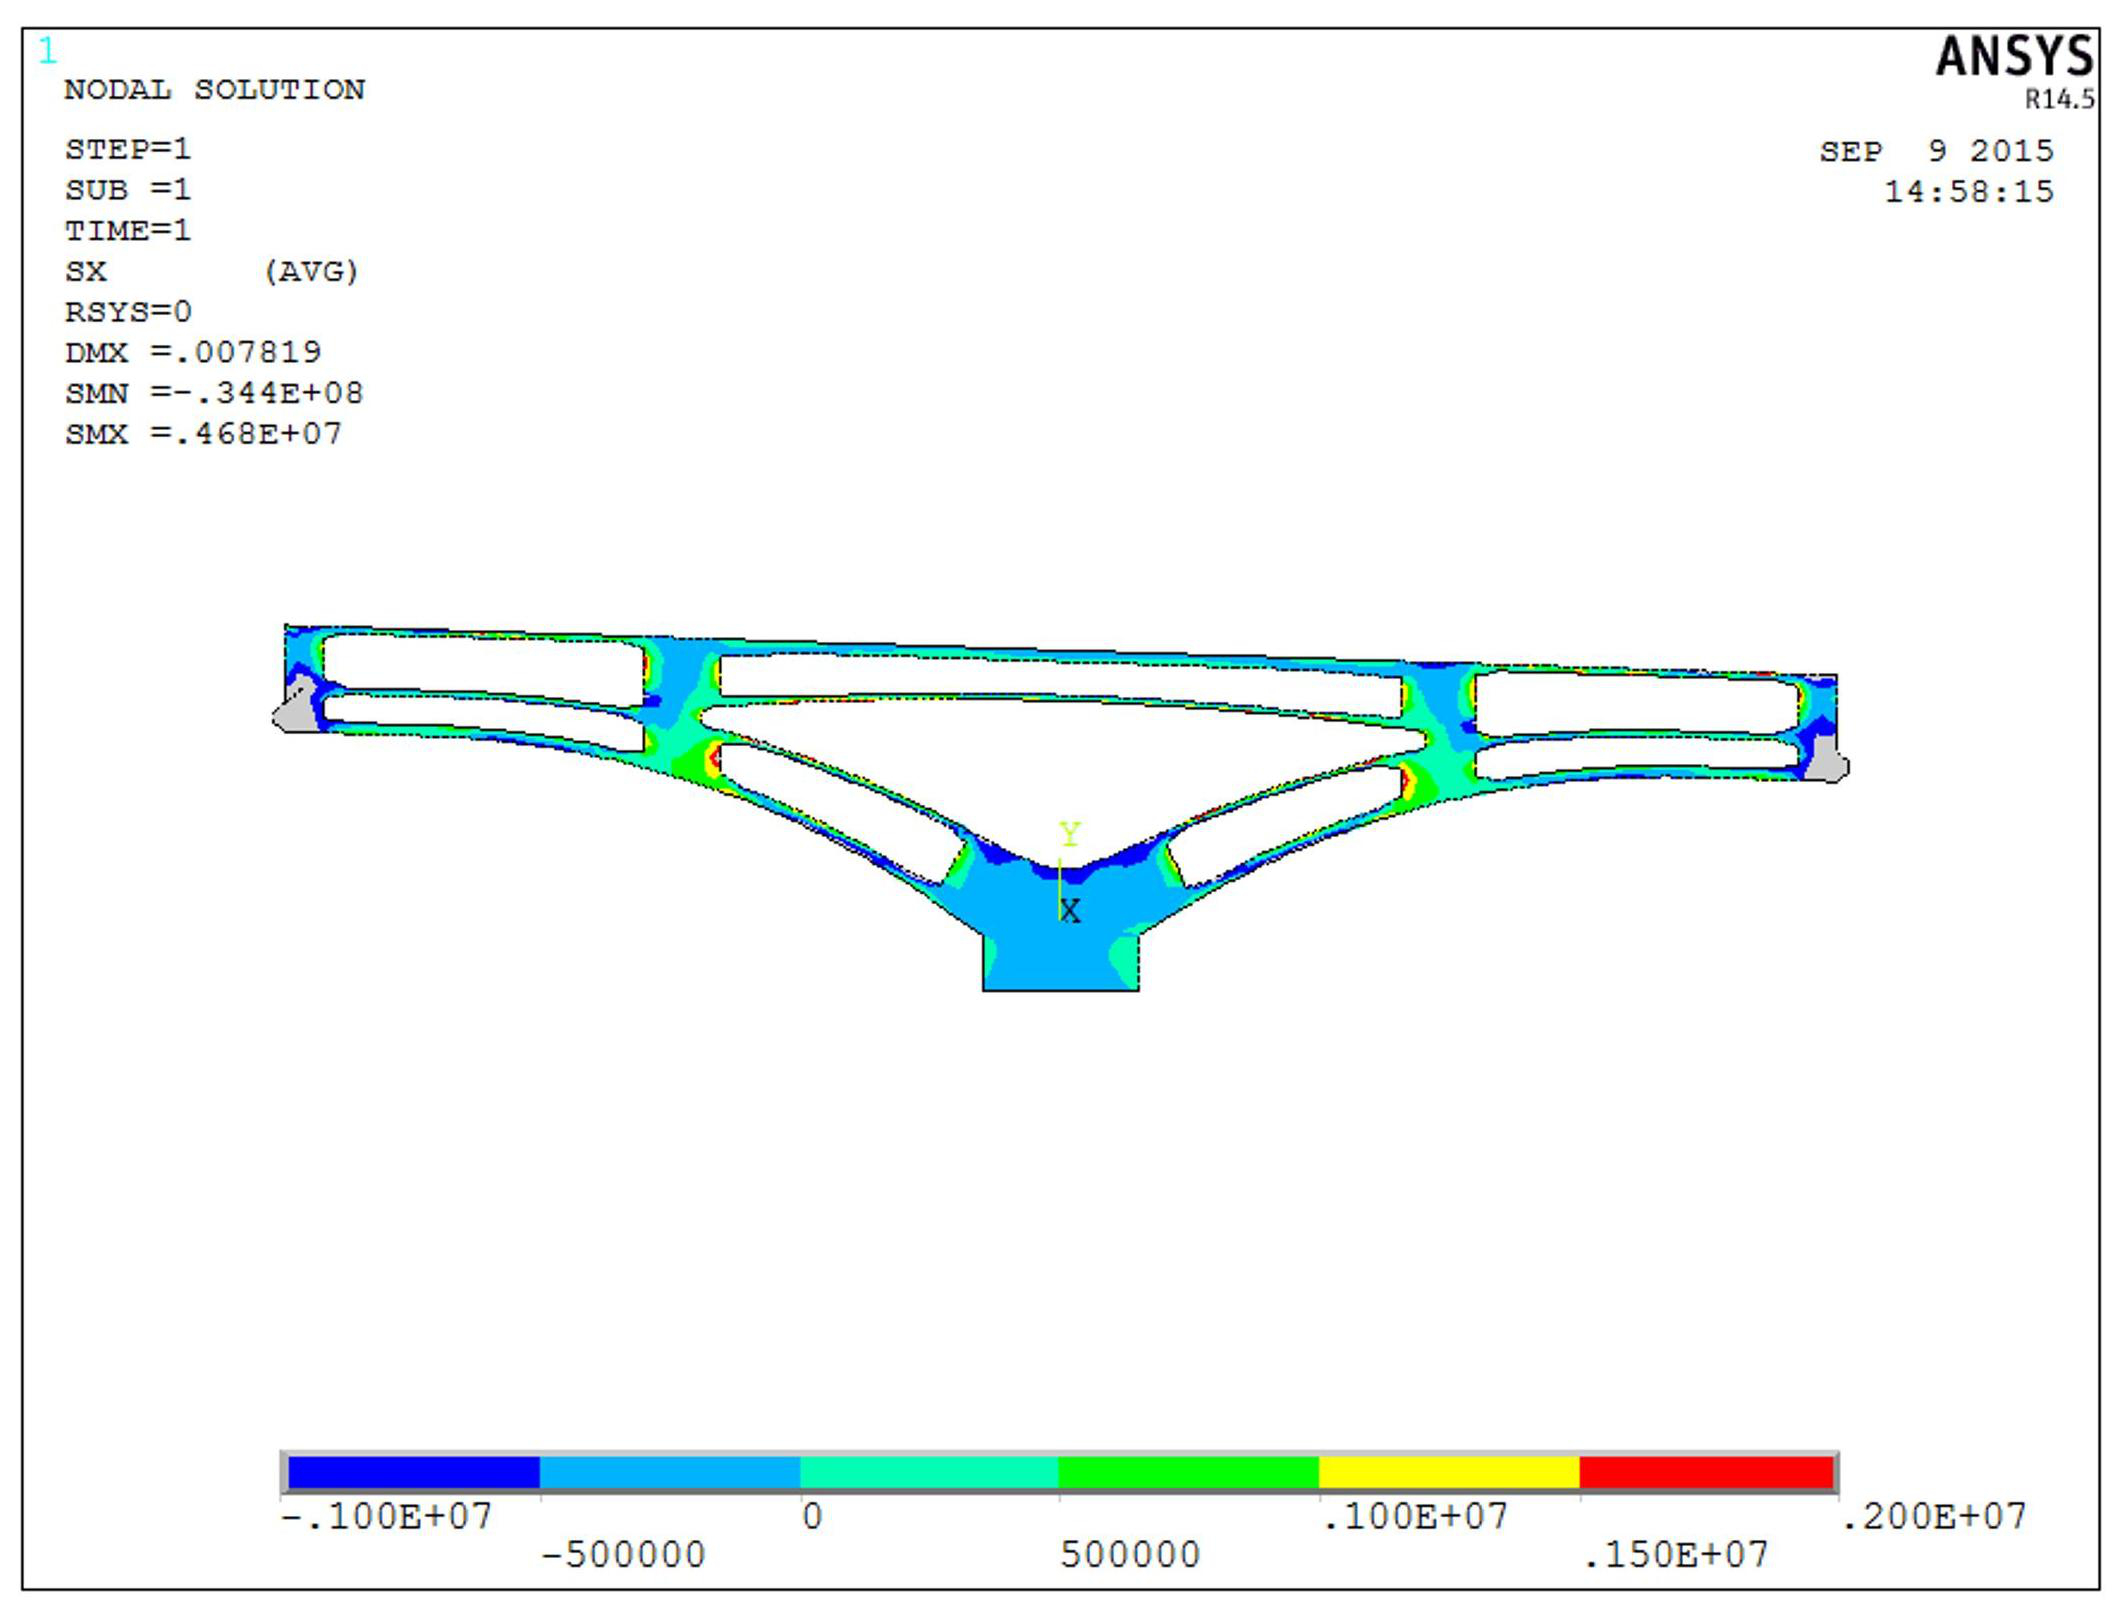Click the SMX =.468E+07 value
Viewport: 2120px width, 1604px height.
(x=203, y=434)
